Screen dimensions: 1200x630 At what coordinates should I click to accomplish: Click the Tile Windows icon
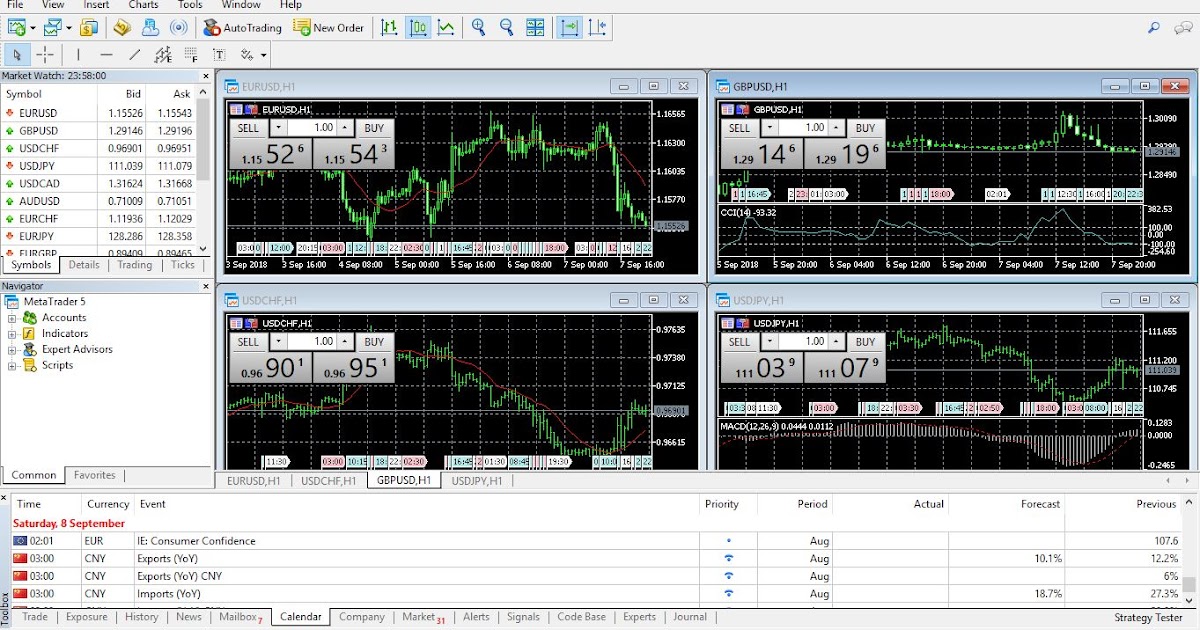[536, 28]
